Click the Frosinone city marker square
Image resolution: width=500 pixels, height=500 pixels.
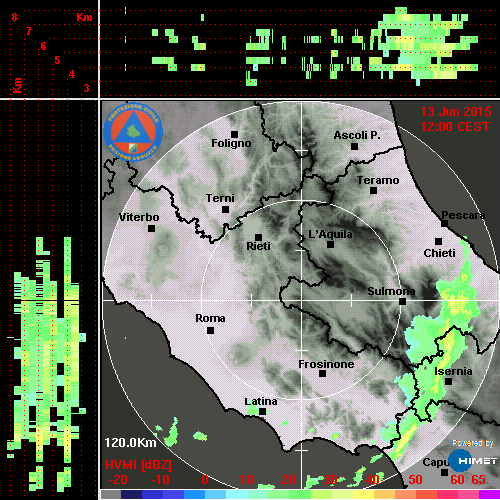click(x=322, y=374)
